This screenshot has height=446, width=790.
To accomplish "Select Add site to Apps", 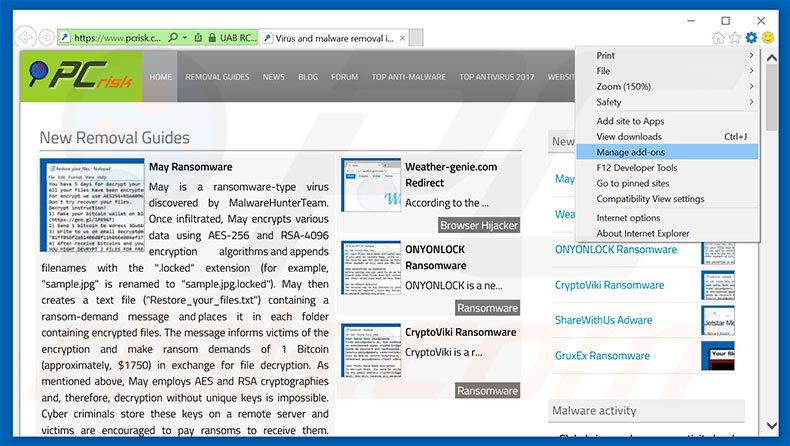I will 667,121.
